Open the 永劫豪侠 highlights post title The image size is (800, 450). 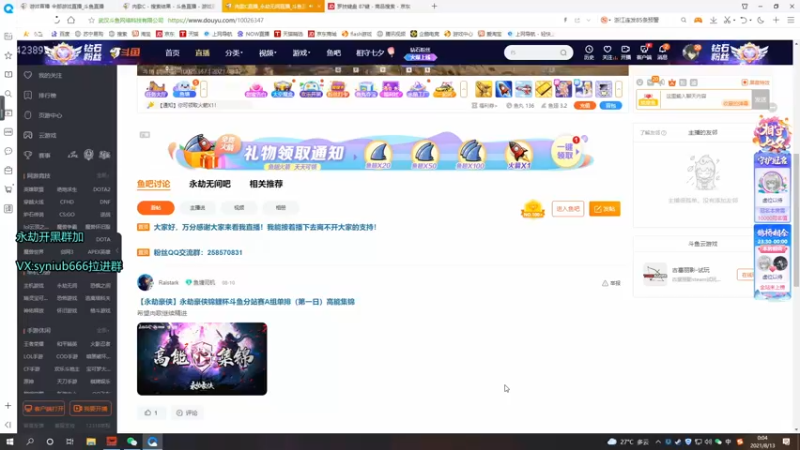pyautogui.click(x=246, y=302)
